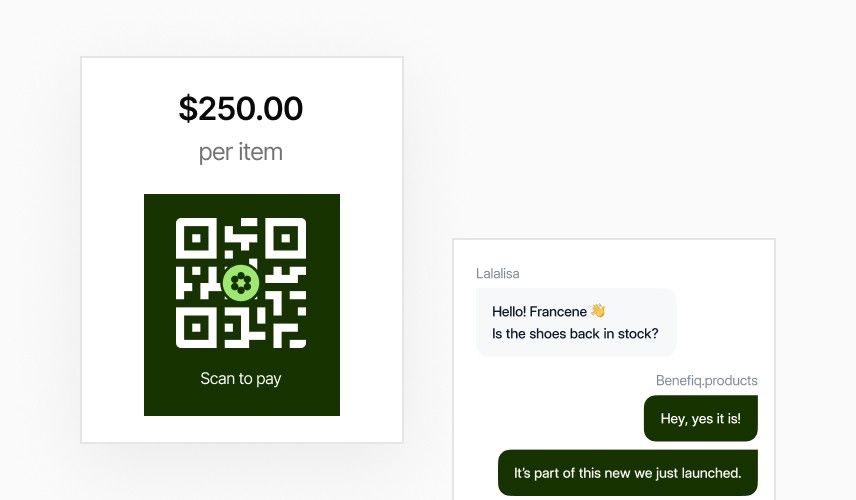Viewport: 856px width, 500px height.
Task: Click the QR code's top-left finder square
Action: tap(197, 240)
